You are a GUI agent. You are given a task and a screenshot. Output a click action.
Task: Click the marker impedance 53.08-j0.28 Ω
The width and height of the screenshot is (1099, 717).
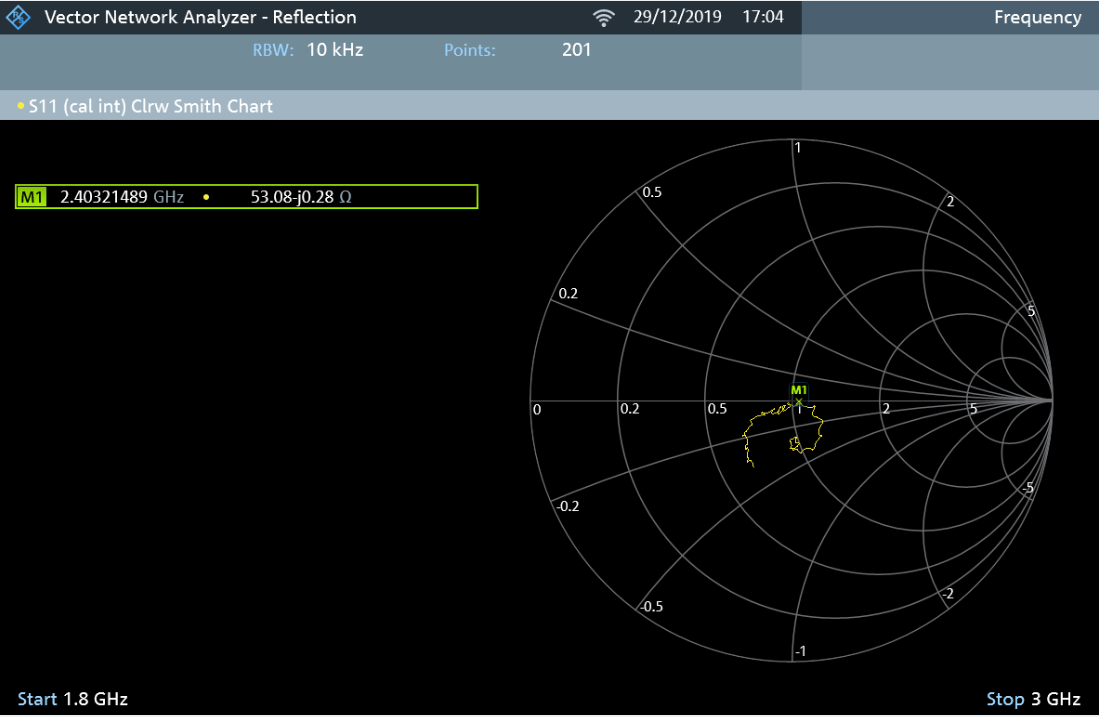[x=301, y=197]
